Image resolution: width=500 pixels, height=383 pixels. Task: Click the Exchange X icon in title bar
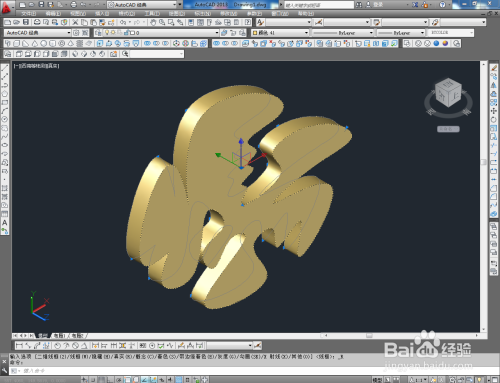[415, 5]
